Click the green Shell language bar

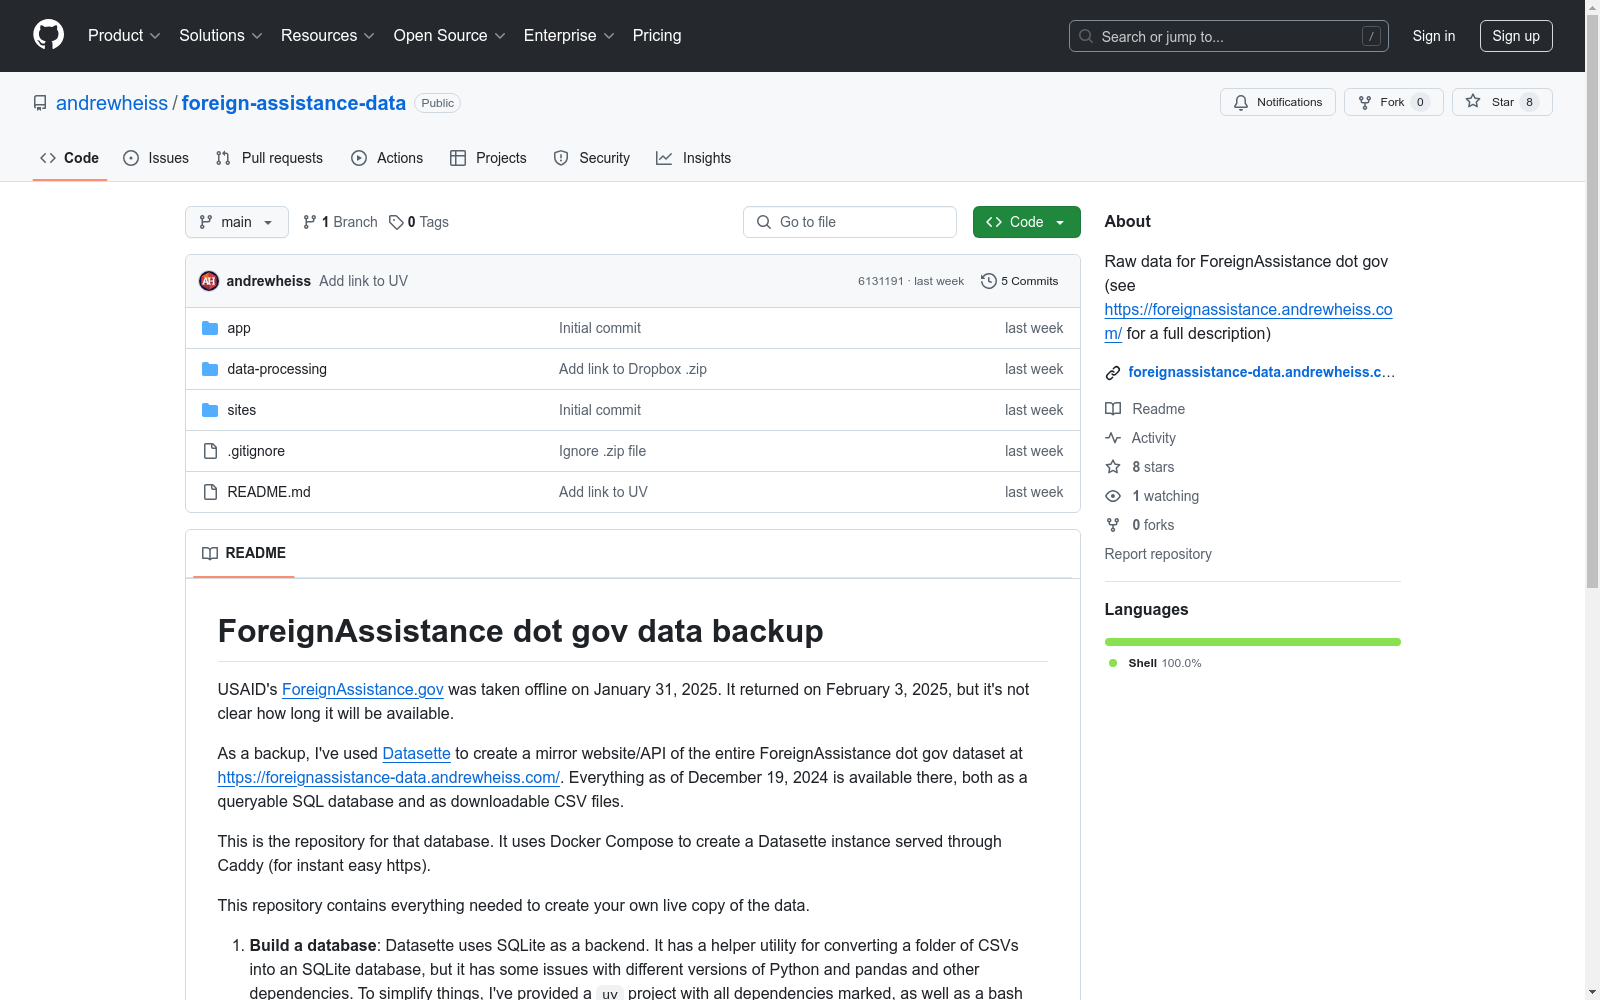coord(1253,642)
